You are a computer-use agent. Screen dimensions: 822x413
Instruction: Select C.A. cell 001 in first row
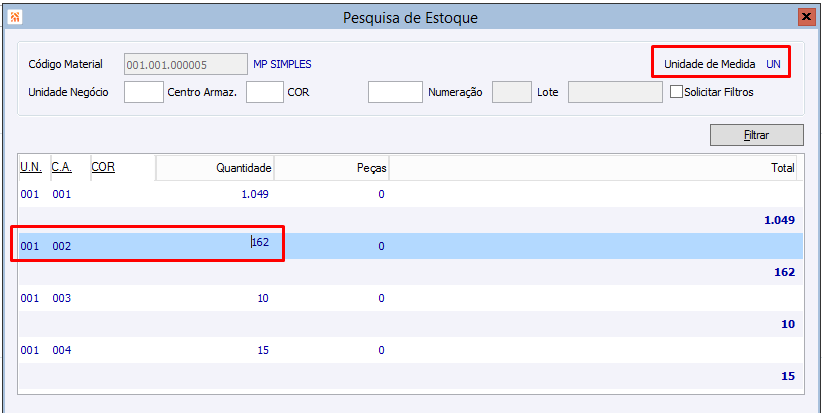coord(61,194)
